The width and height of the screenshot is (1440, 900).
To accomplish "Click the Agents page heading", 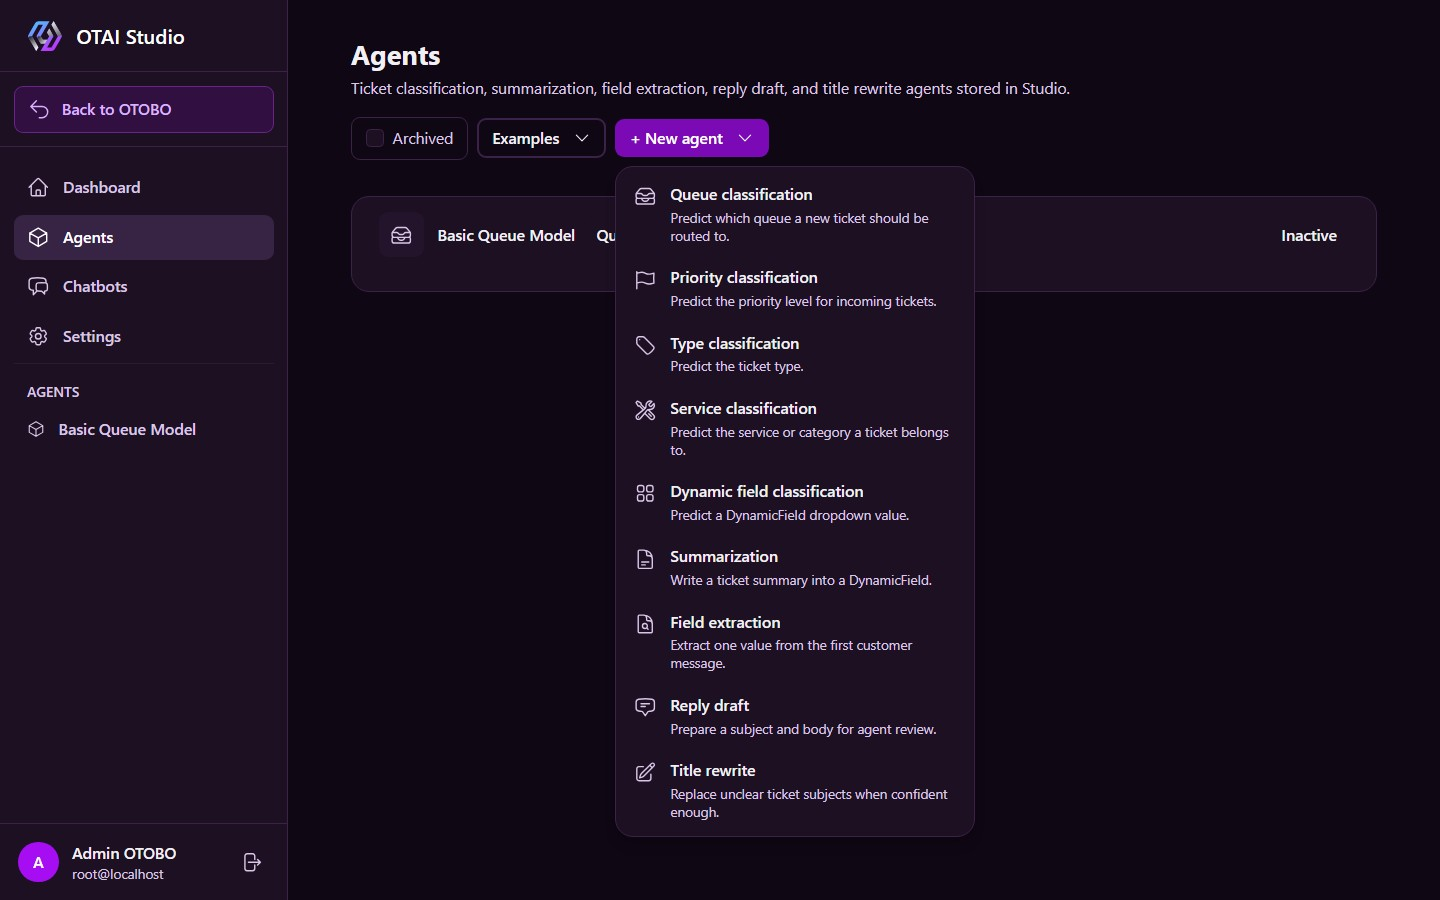I will tap(396, 56).
